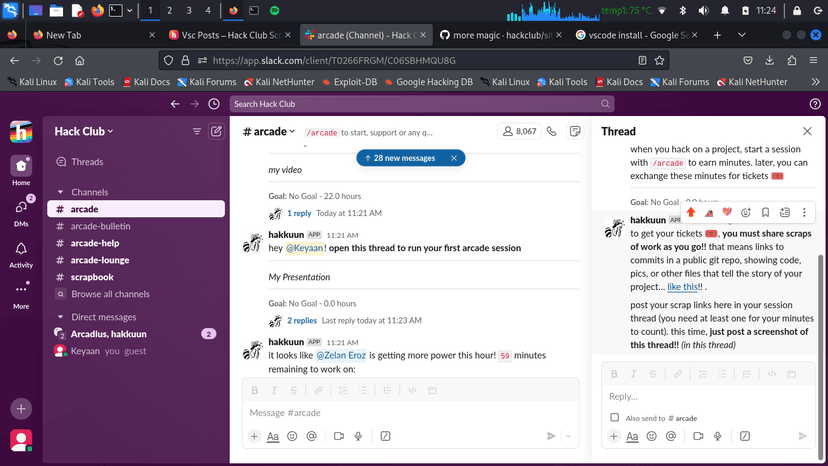Bookmark the thread message for later

765,212
